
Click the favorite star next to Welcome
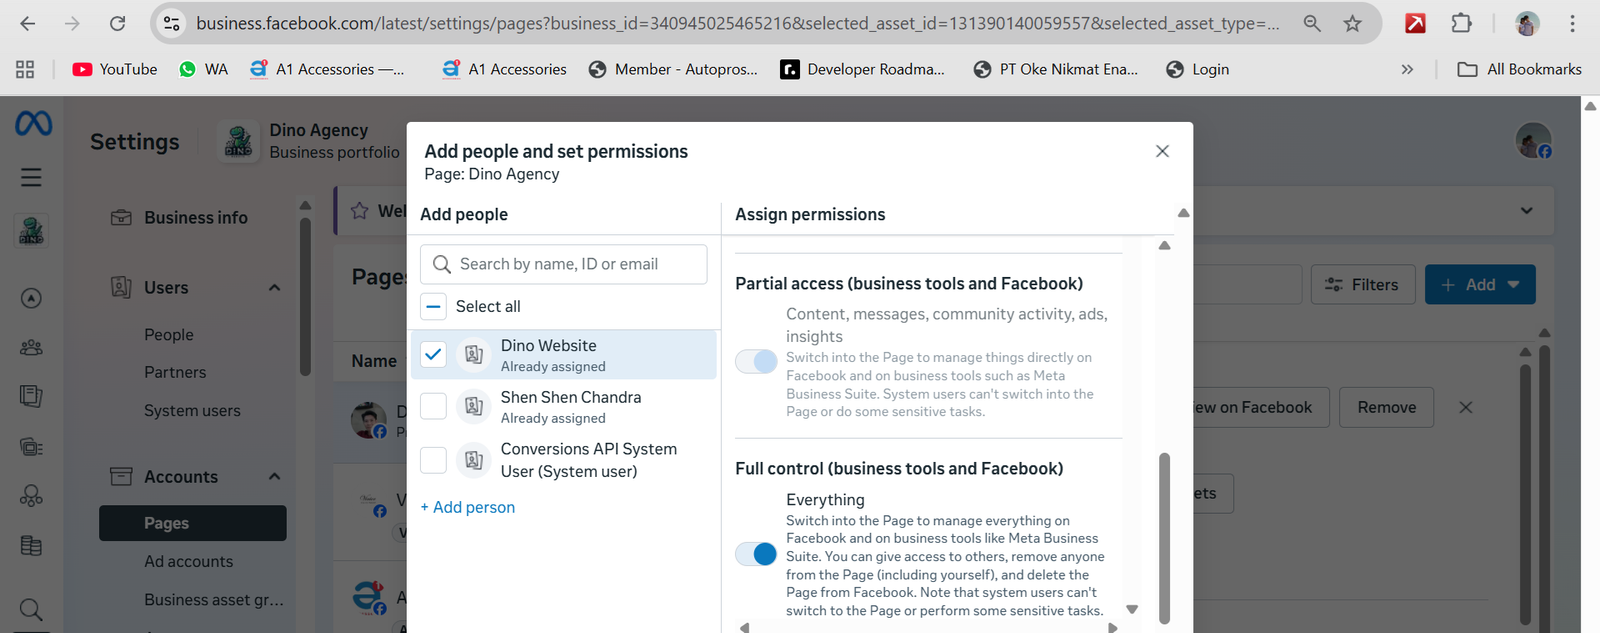pyautogui.click(x=360, y=211)
